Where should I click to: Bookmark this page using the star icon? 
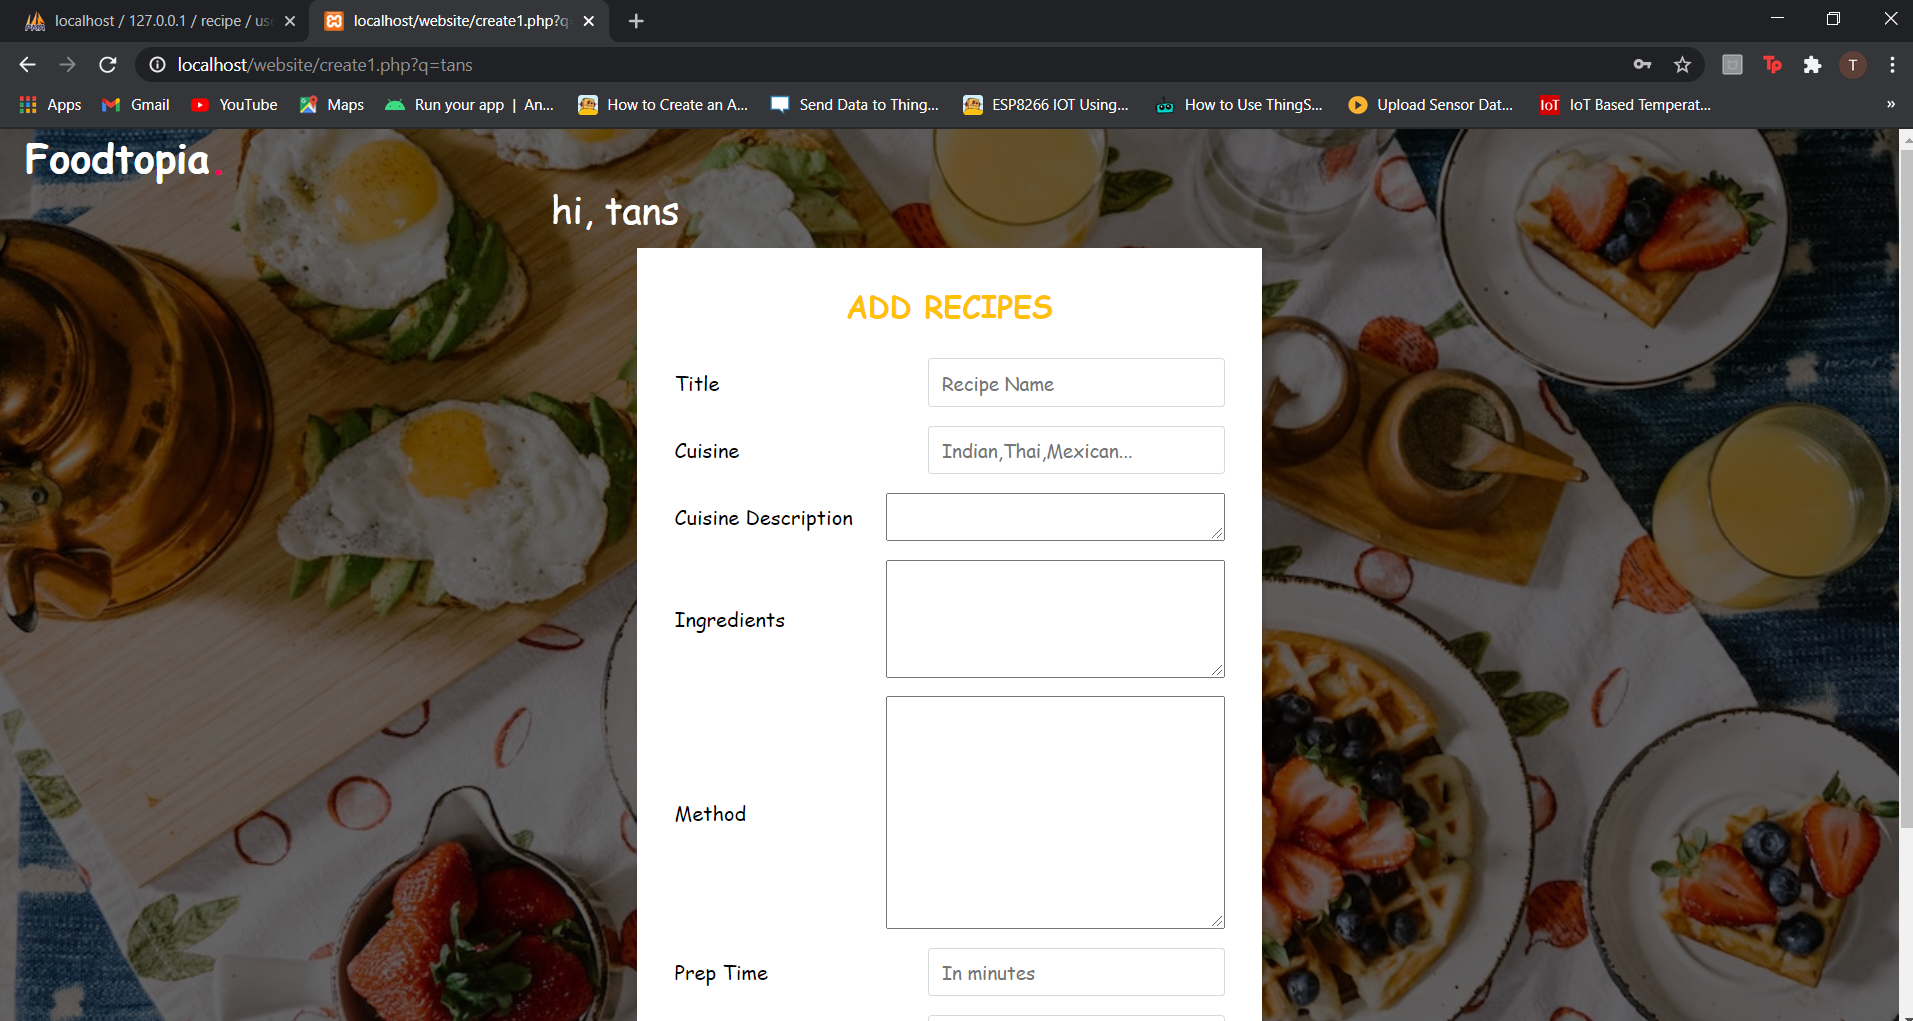click(x=1683, y=64)
